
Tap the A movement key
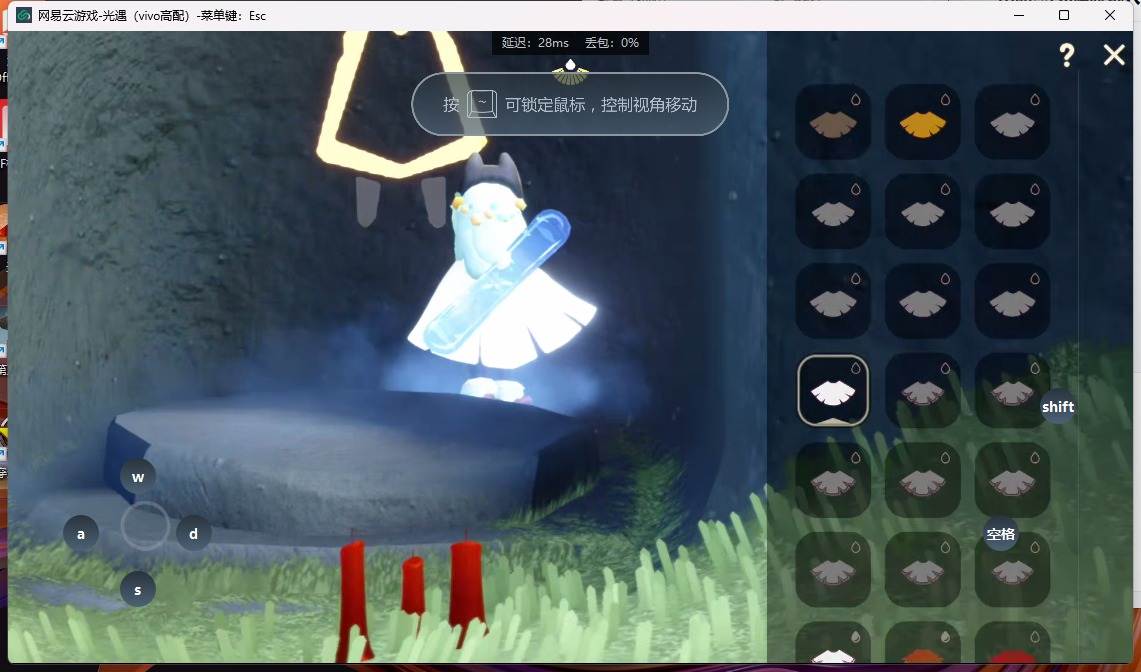(81, 534)
